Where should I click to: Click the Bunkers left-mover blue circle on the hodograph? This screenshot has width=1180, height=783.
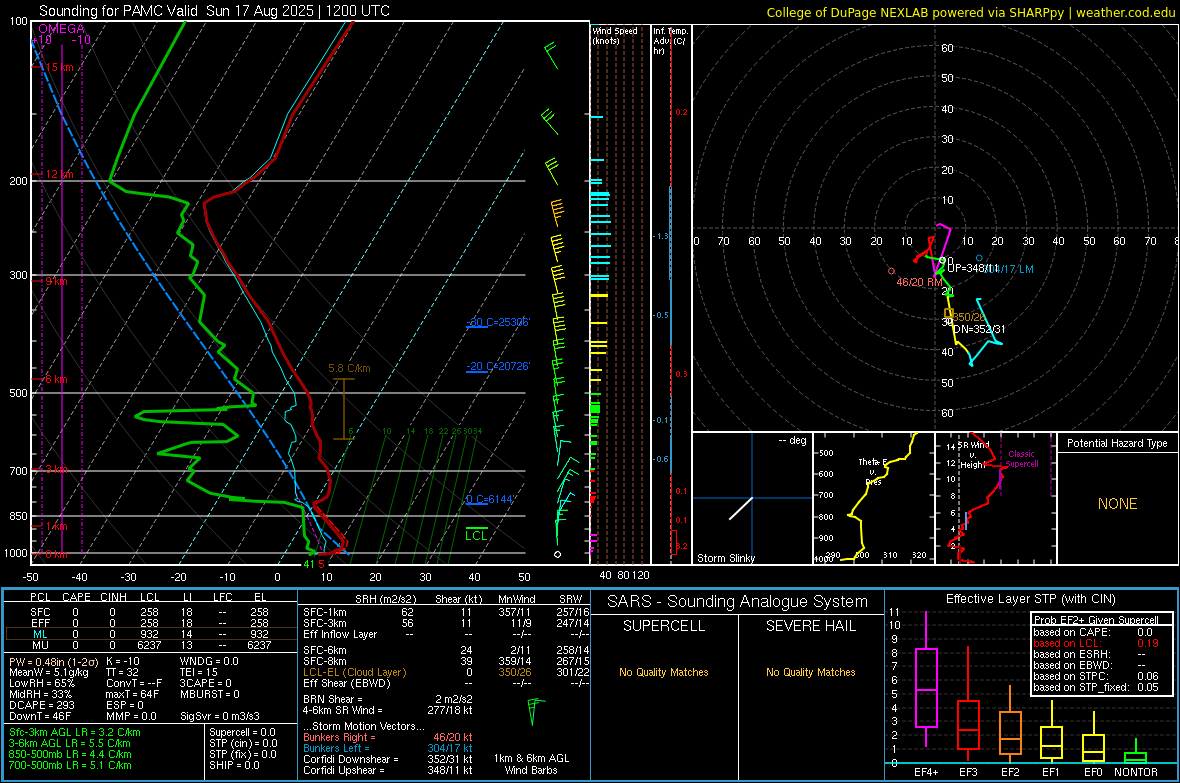[x=979, y=258]
